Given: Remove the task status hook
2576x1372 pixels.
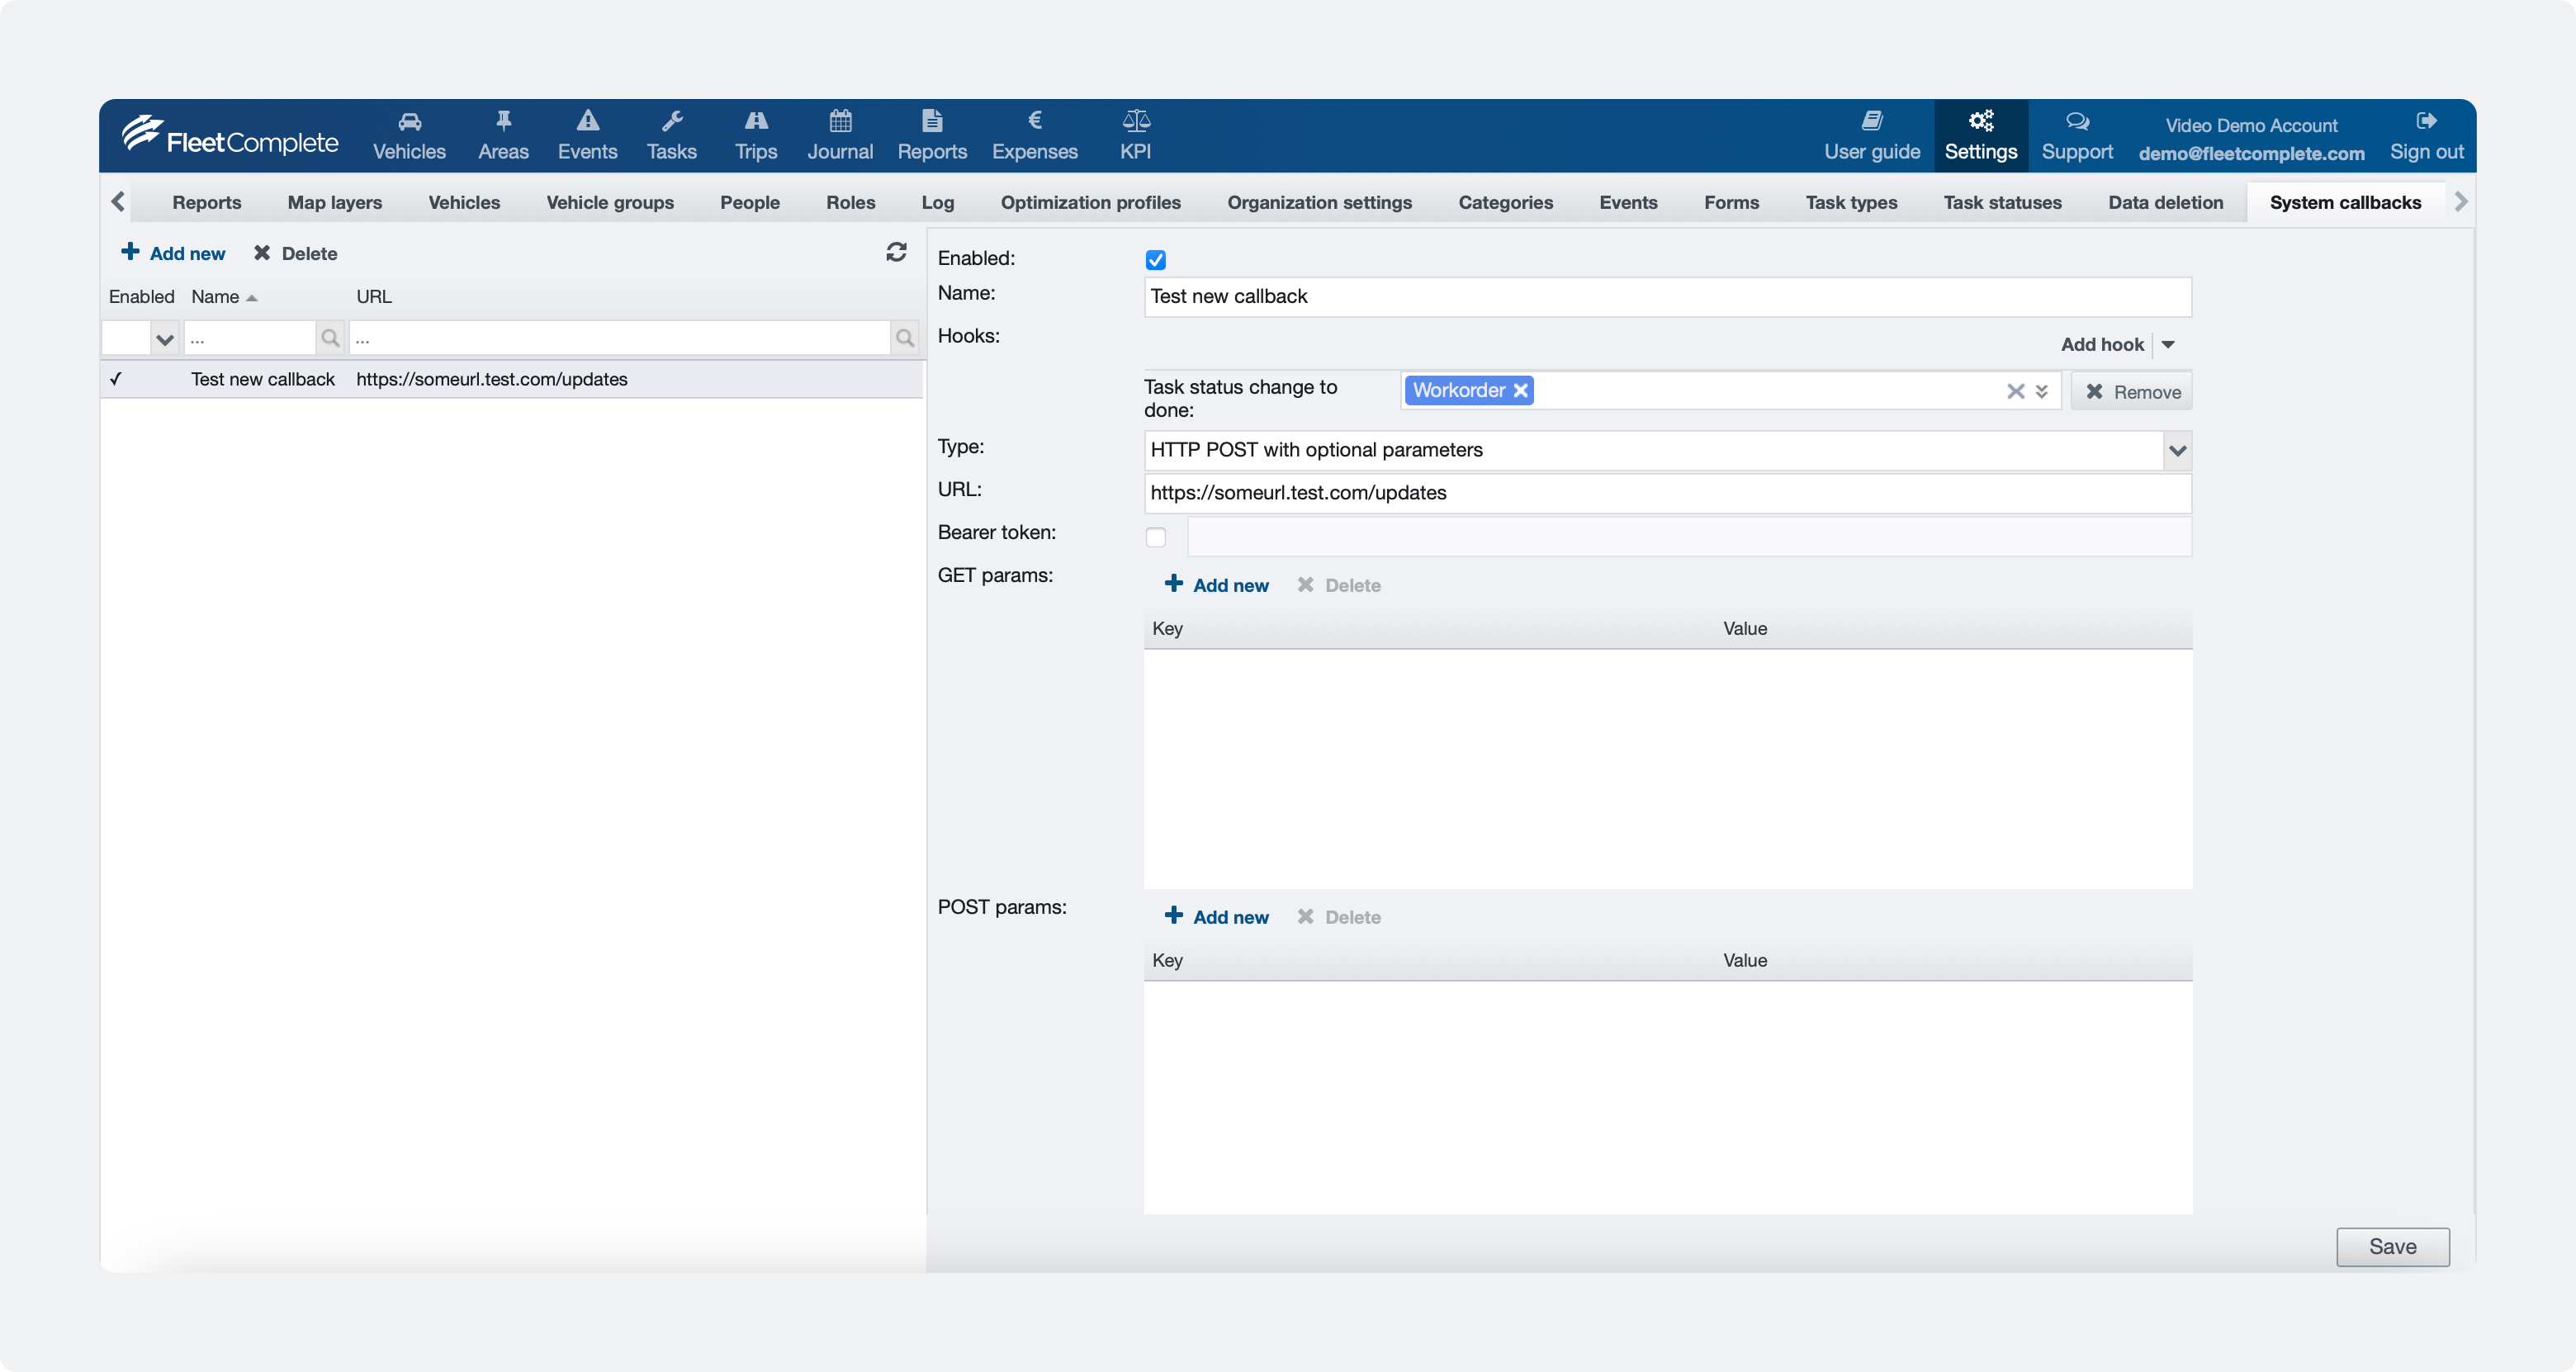Looking at the screenshot, I should pyautogui.click(x=2132, y=391).
